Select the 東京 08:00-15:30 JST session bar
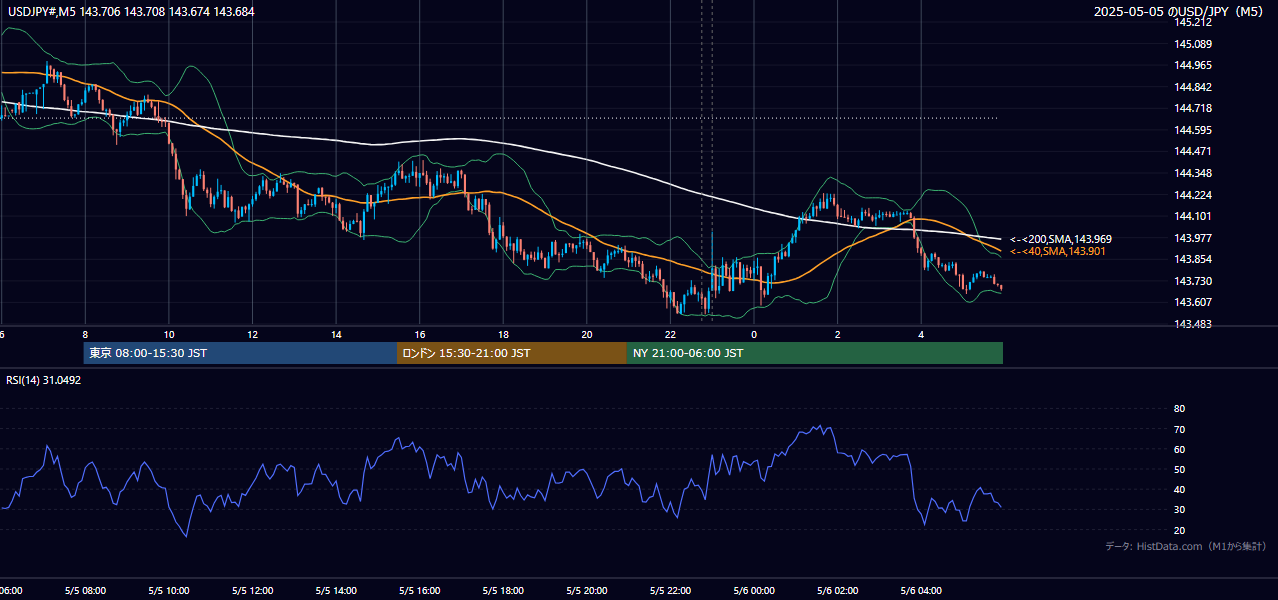 [x=240, y=353]
